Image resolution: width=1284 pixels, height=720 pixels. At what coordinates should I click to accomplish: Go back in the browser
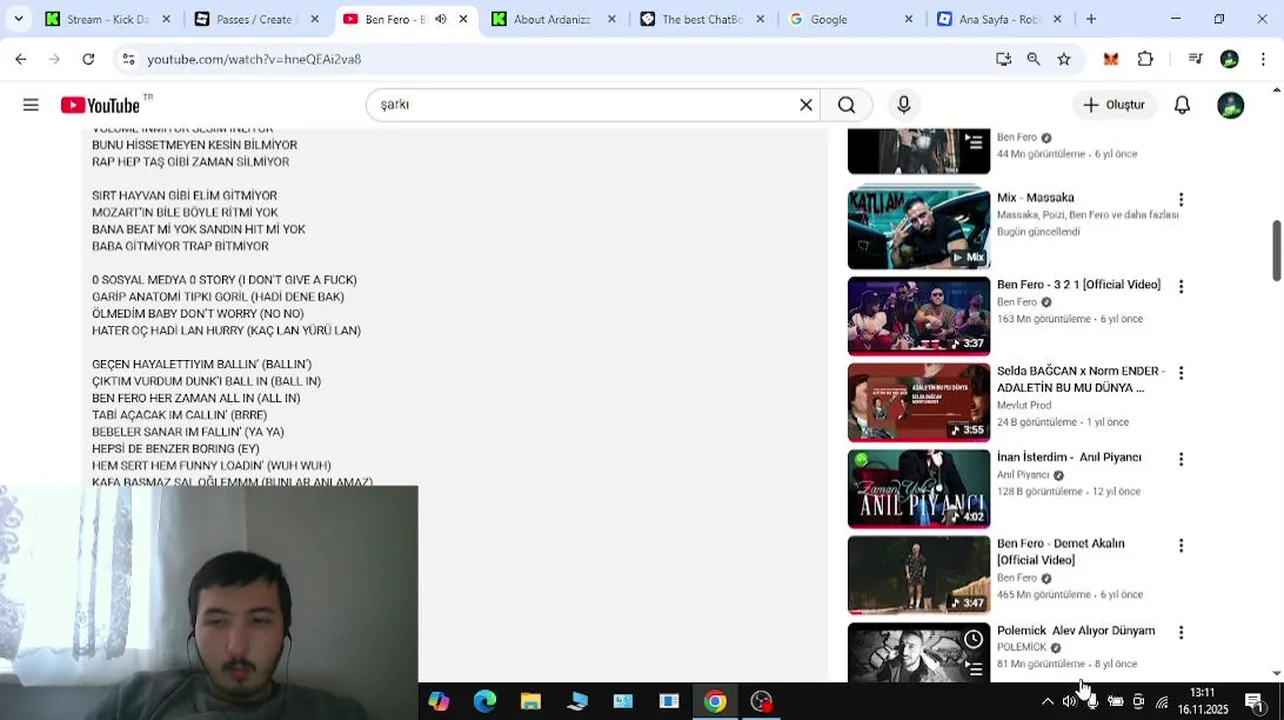pos(21,59)
